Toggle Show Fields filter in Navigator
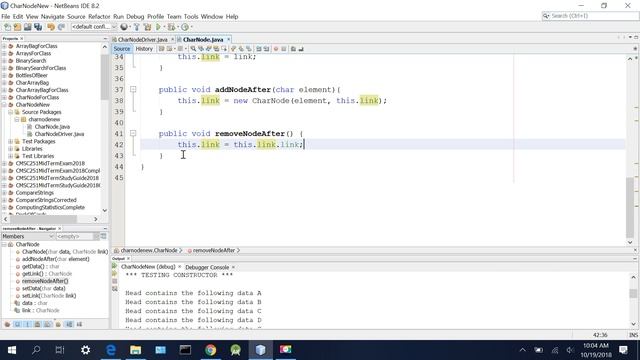The width and height of the screenshot is (640, 360). coord(17,324)
